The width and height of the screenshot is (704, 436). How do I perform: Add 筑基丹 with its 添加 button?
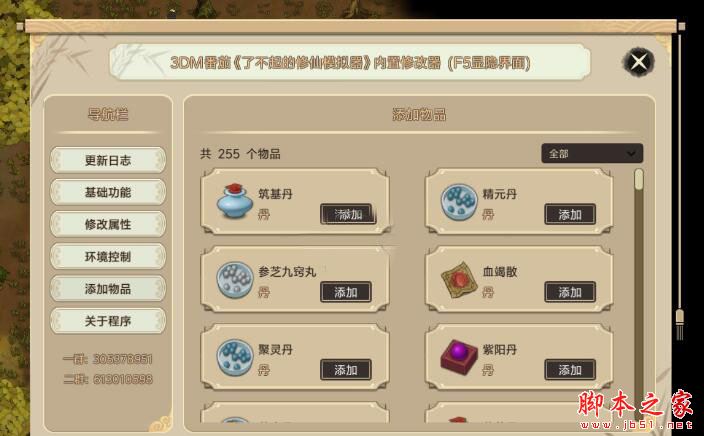point(348,214)
